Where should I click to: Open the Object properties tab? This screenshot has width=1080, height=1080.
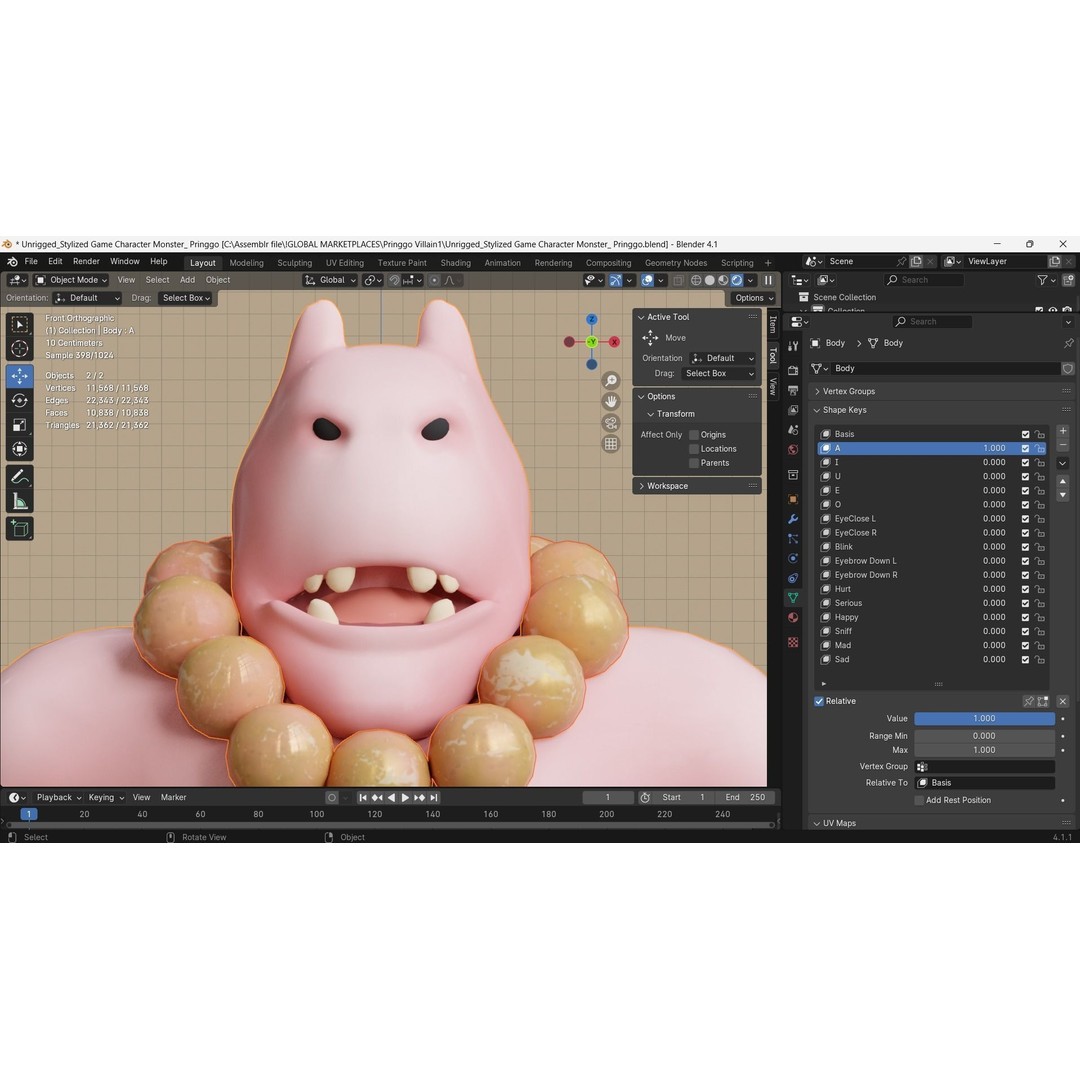coord(793,499)
